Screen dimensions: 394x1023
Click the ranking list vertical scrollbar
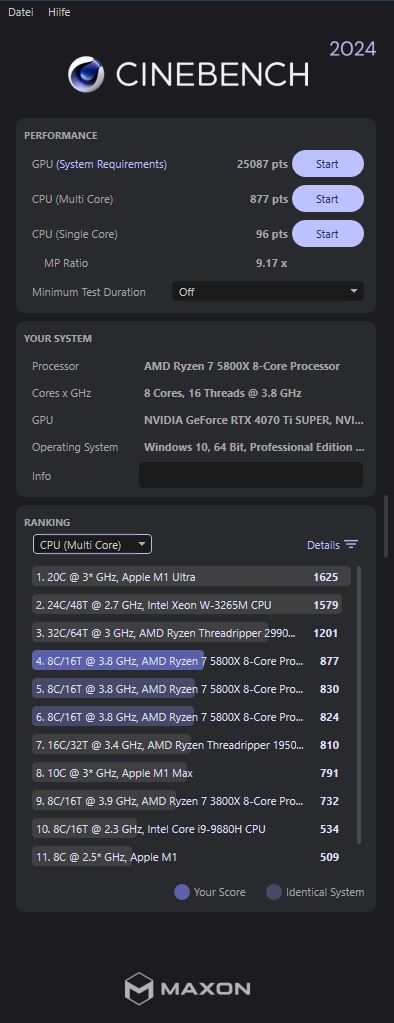coord(359,705)
